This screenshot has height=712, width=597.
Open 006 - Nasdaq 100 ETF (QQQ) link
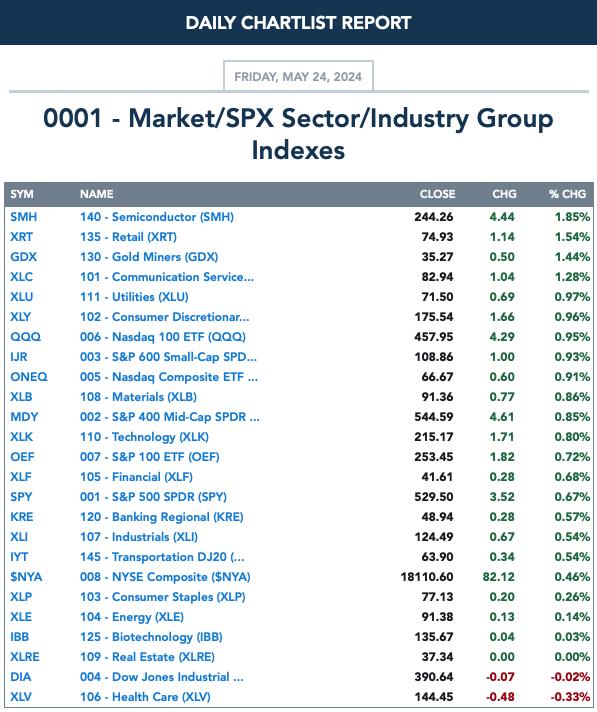163,336
